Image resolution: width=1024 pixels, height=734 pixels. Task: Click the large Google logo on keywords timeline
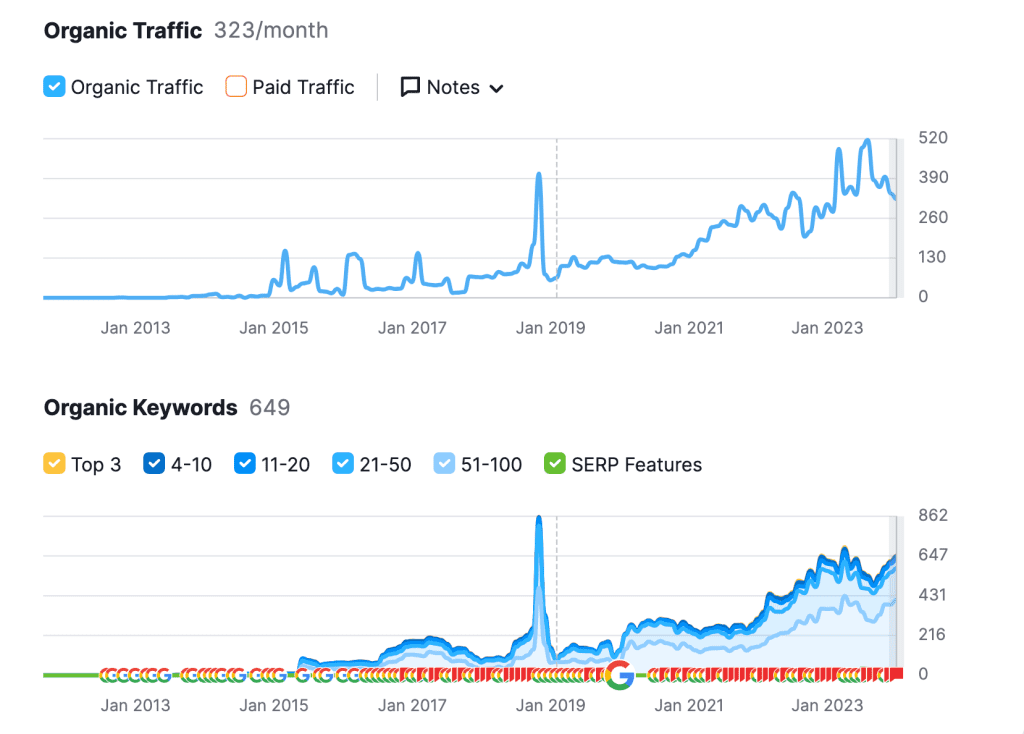[x=619, y=675]
